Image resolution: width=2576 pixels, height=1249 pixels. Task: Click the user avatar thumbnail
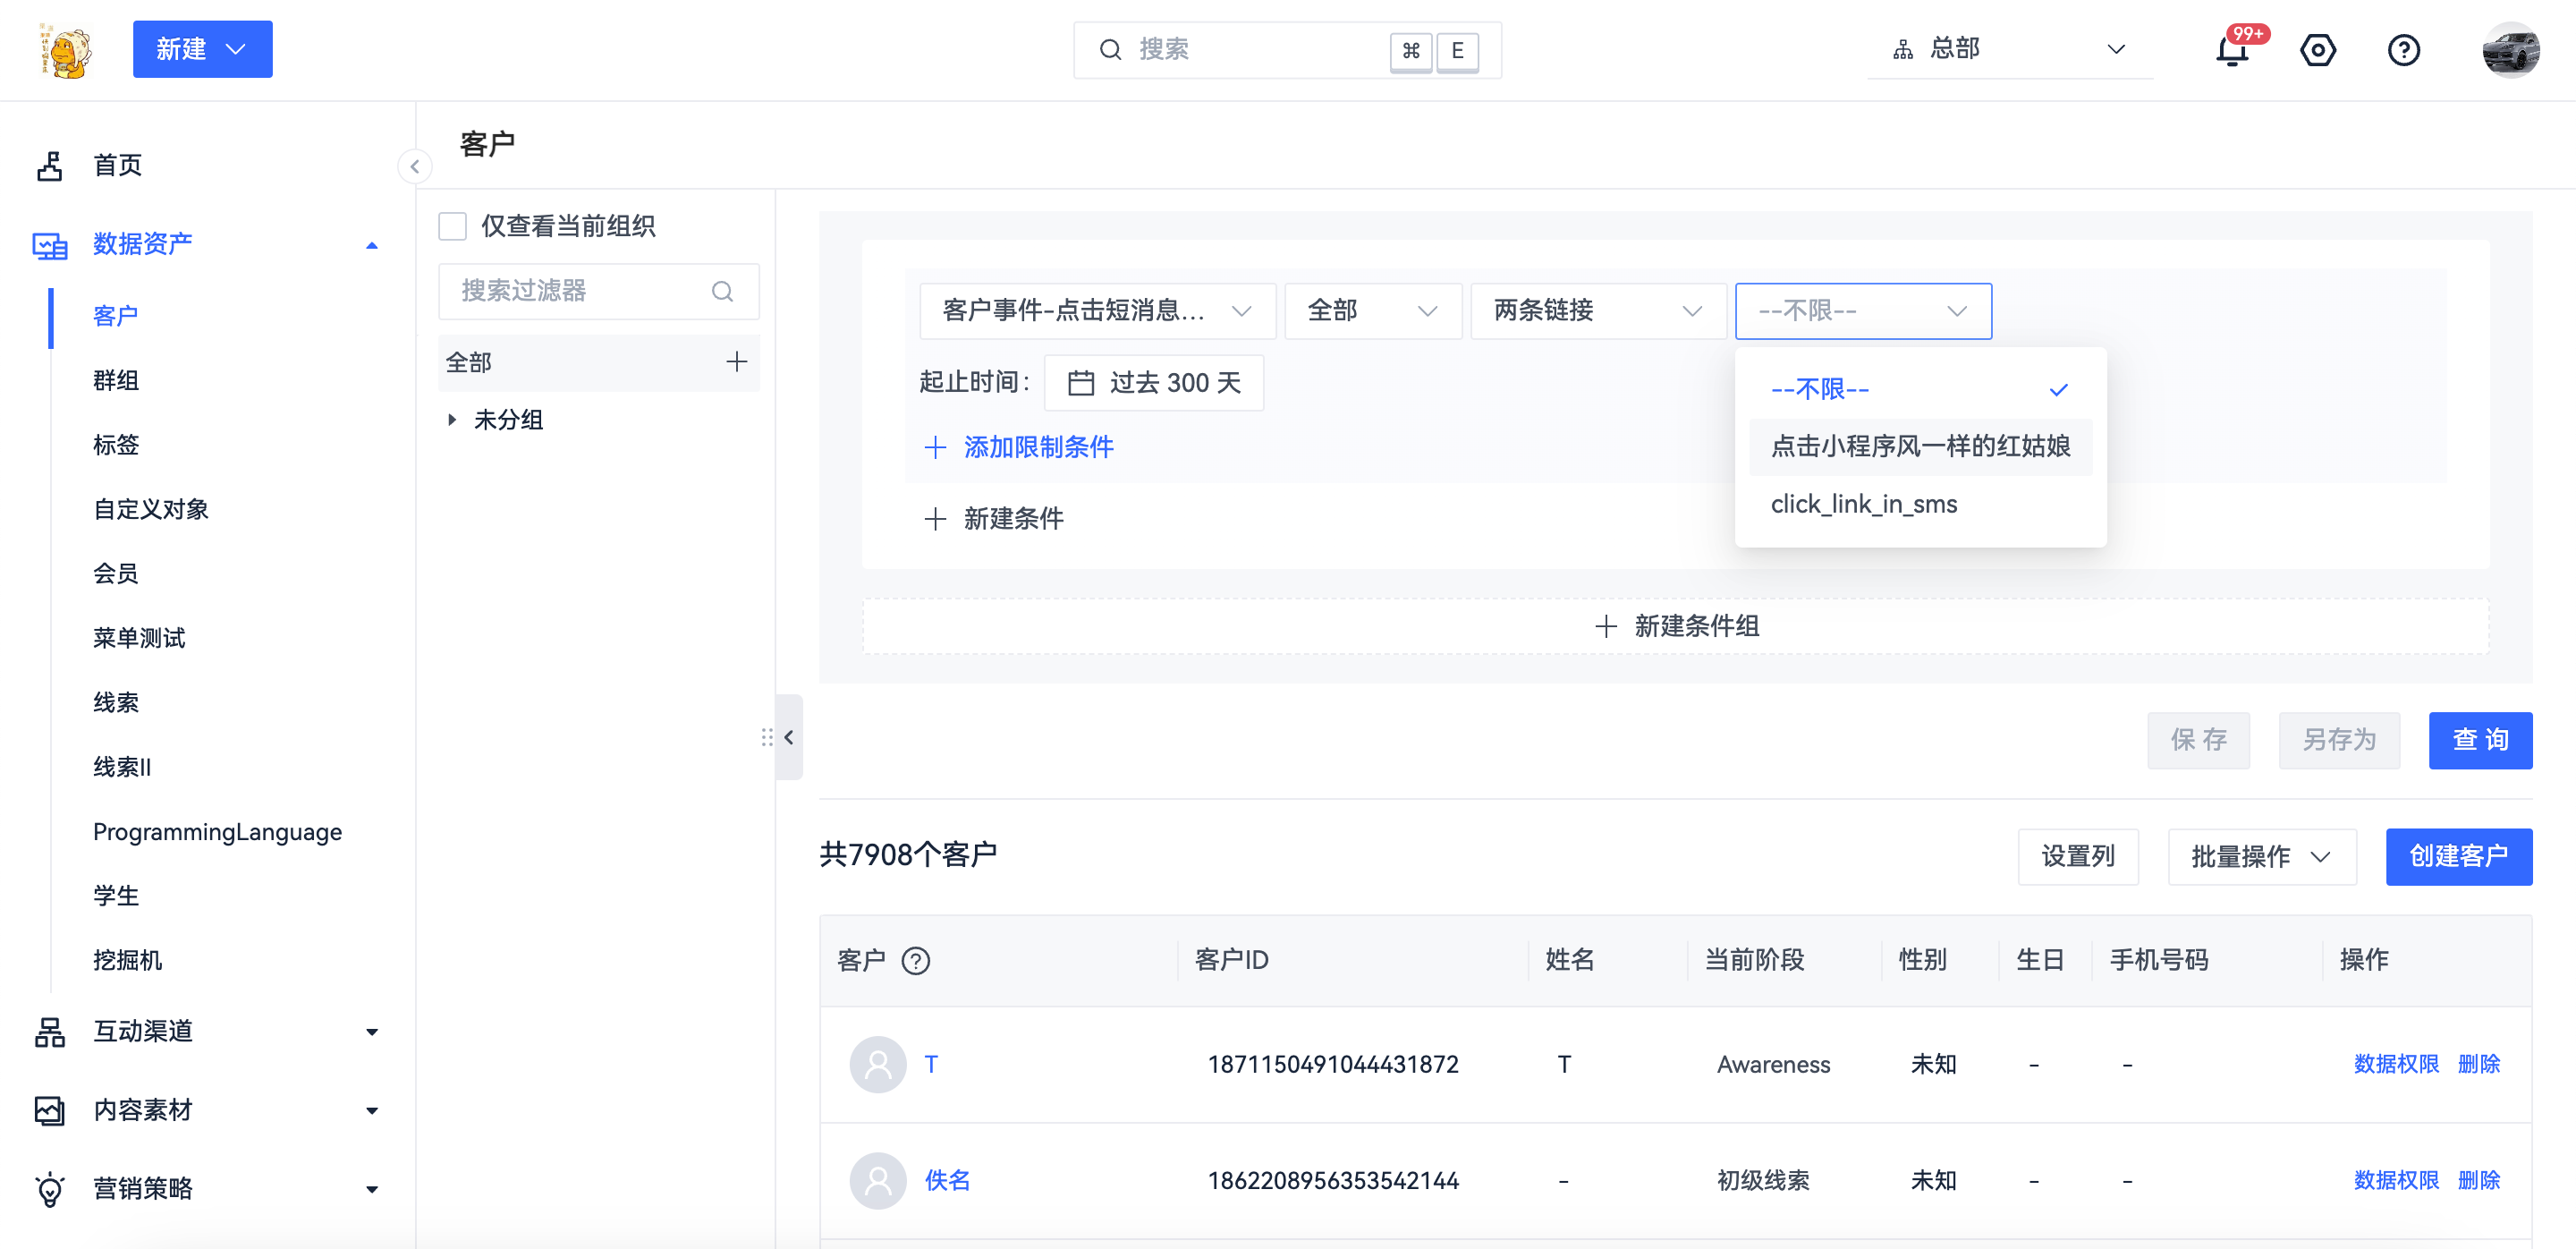[2510, 50]
